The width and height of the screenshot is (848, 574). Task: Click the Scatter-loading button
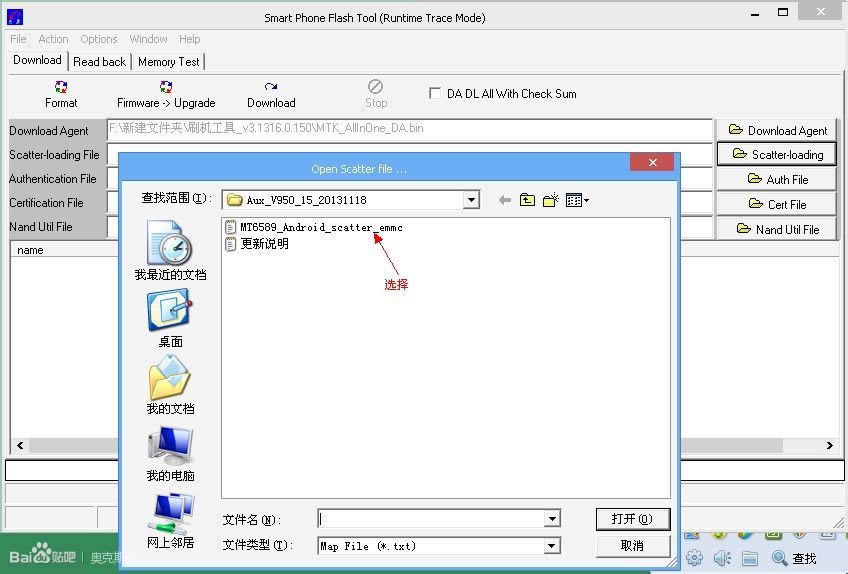click(x=777, y=155)
